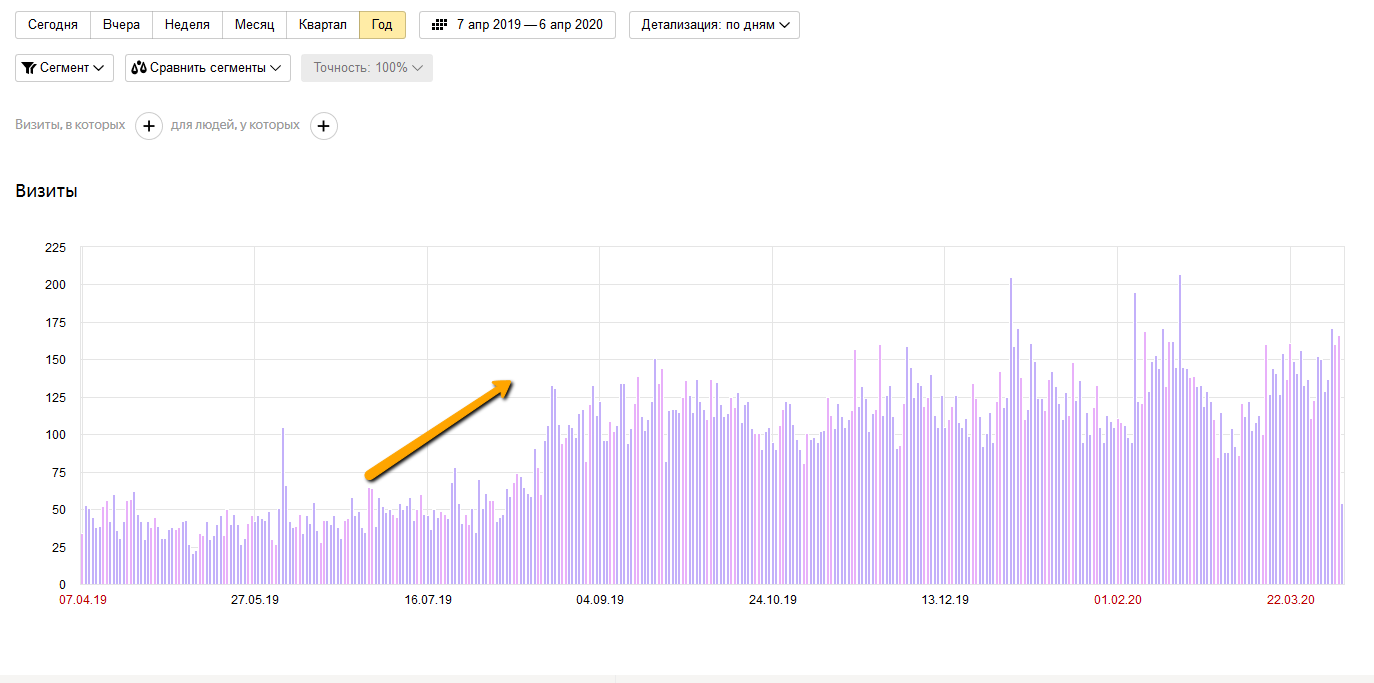Open the Точность: 100% dropdown

click(367, 68)
